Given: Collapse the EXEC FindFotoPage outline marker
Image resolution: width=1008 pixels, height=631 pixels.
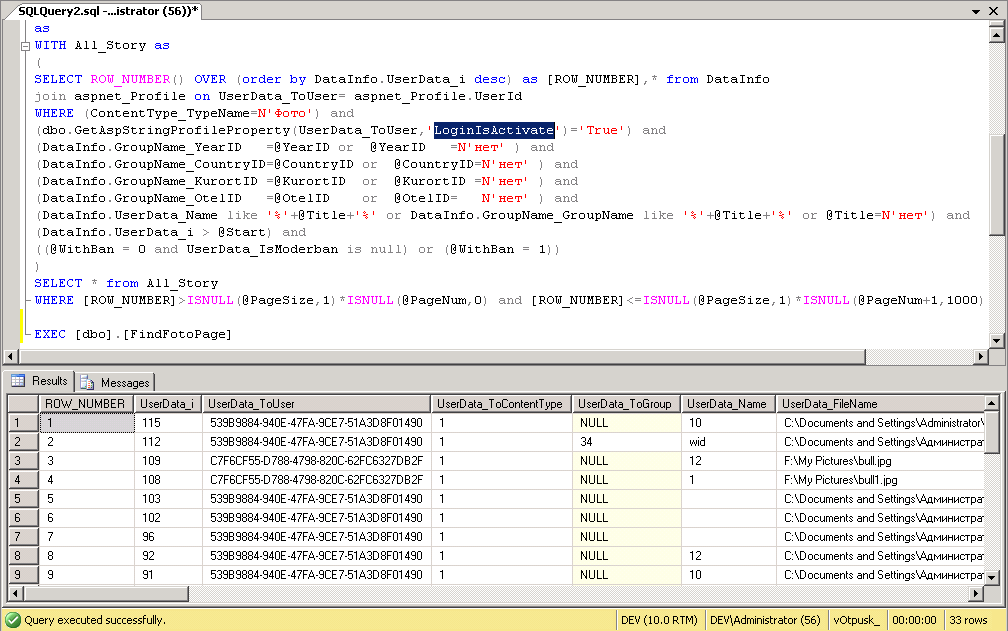Looking at the screenshot, I should click(26, 334).
